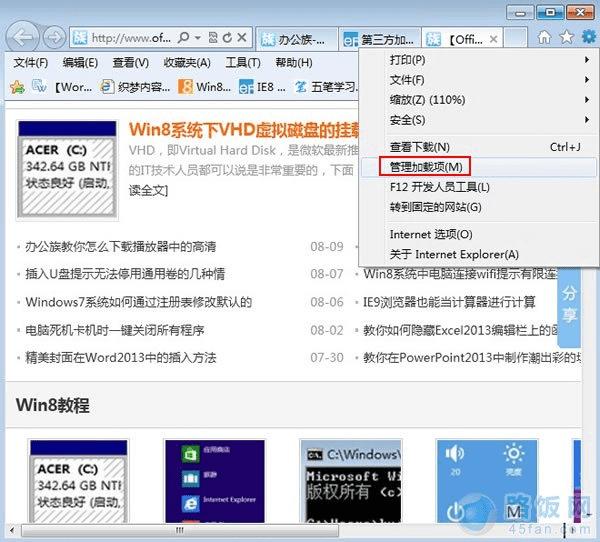Viewport: 600px width, 542px height.
Task: Open Win8系统中电脑连接wifi提示有限 article
Action: pyautogui.click(x=460, y=274)
